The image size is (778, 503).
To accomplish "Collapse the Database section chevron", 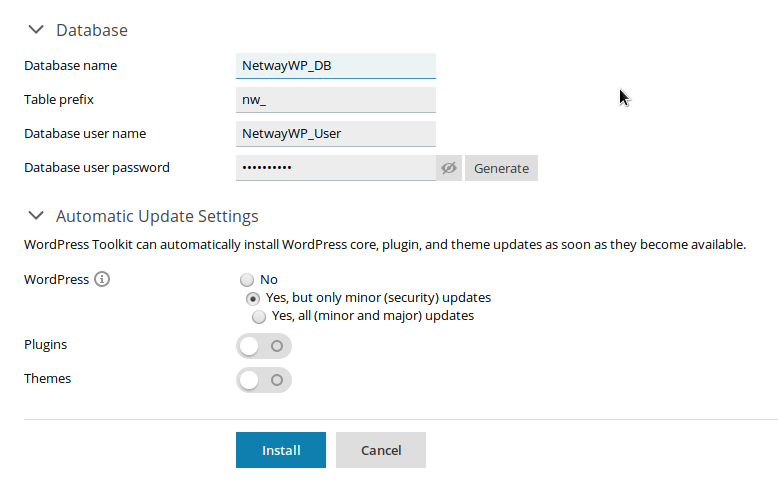I will click(x=36, y=30).
